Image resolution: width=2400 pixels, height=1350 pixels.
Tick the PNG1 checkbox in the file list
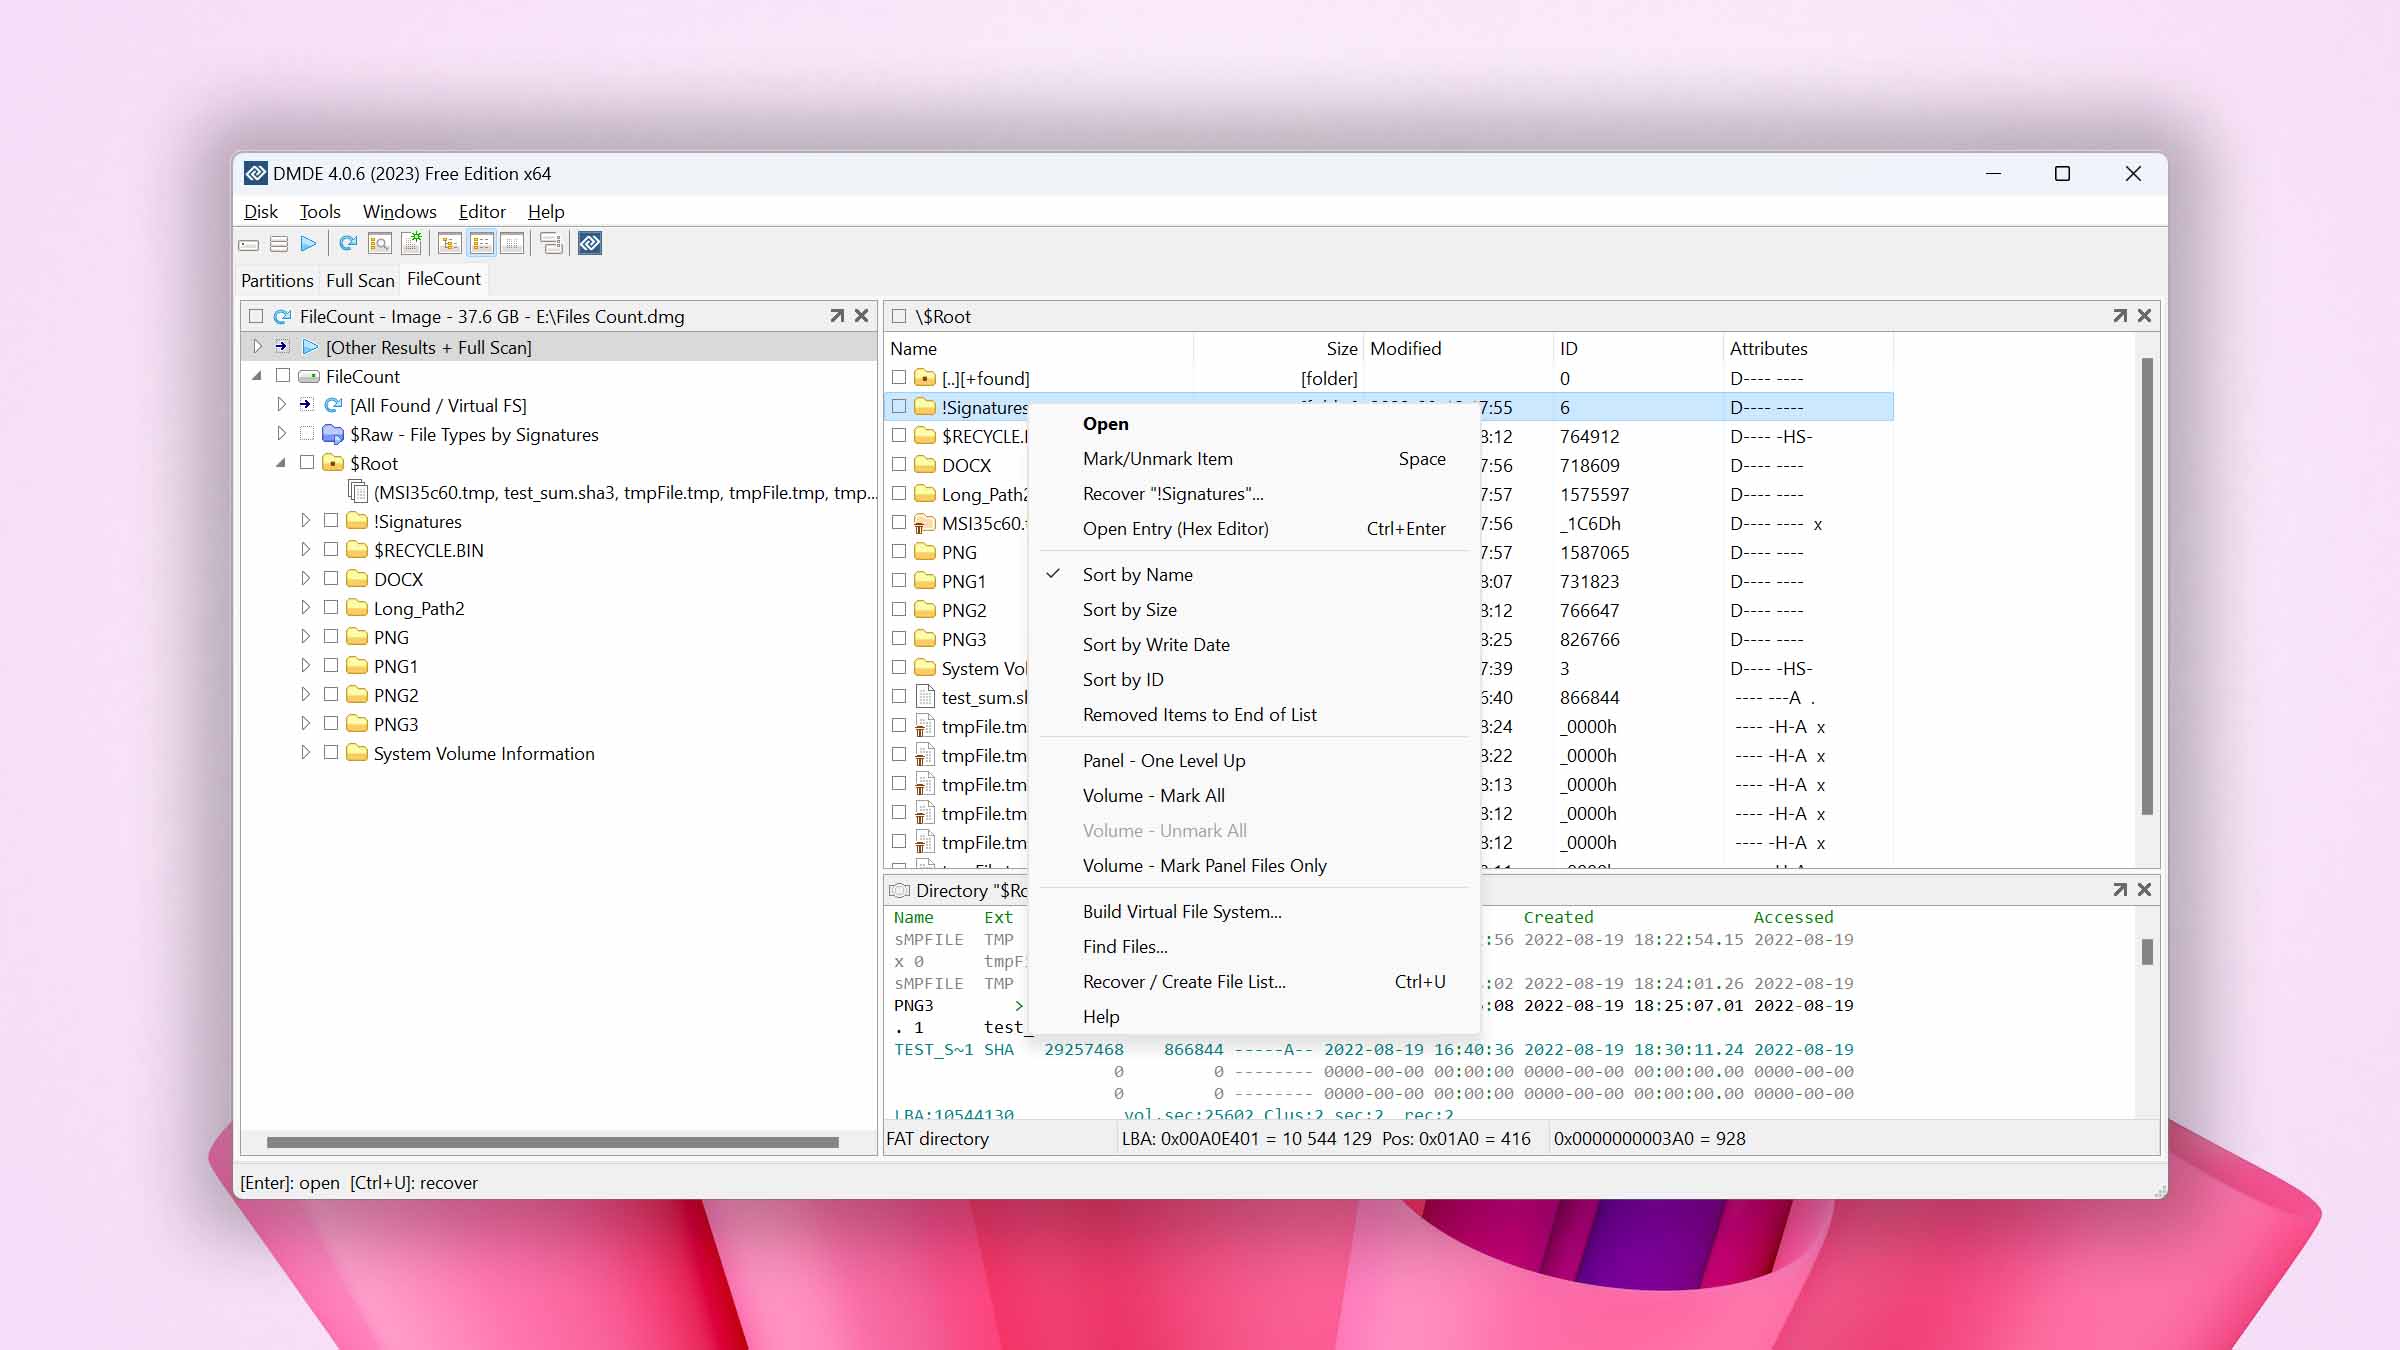tap(899, 581)
